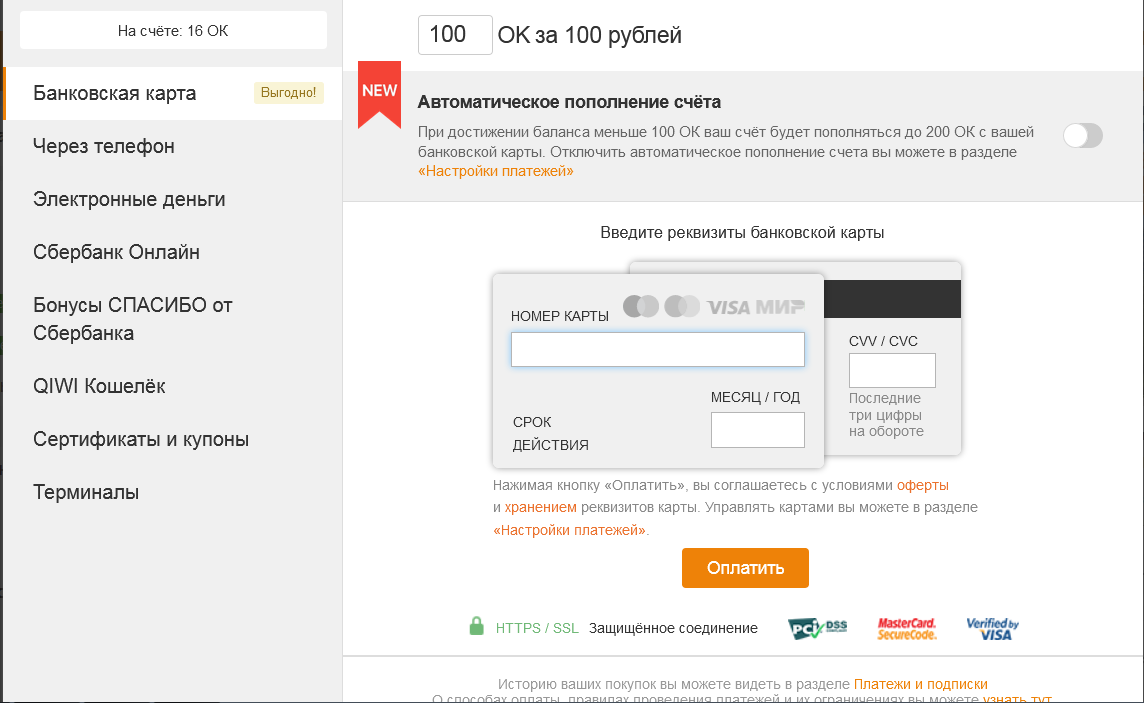1144x703 pixels.
Task: Click the VISA logo on the card
Action: [728, 307]
